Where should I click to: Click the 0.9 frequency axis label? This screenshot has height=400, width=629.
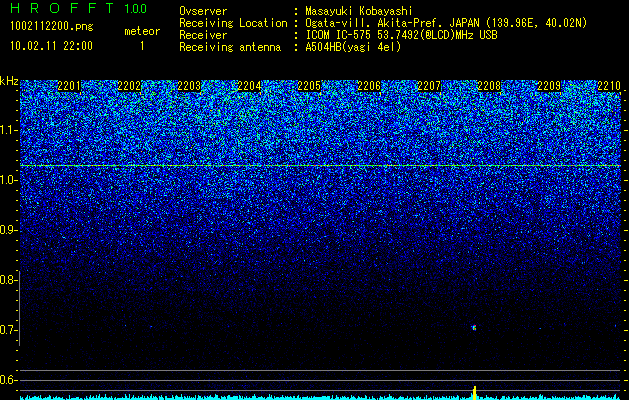[8, 230]
